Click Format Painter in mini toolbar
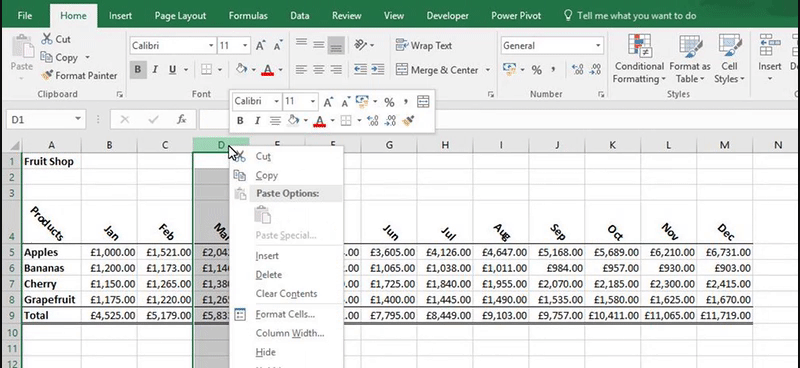800x368 pixels. (408, 121)
